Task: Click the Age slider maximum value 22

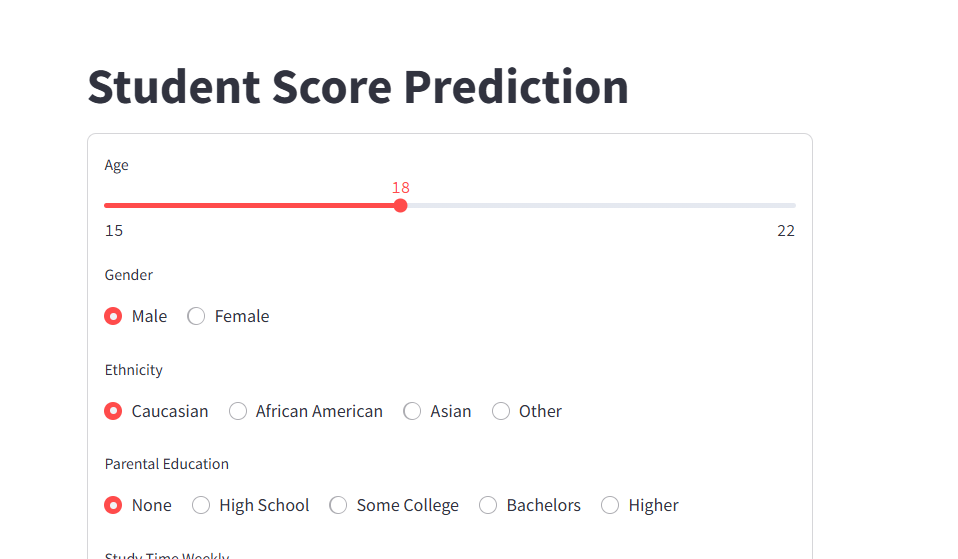Action: (x=786, y=231)
